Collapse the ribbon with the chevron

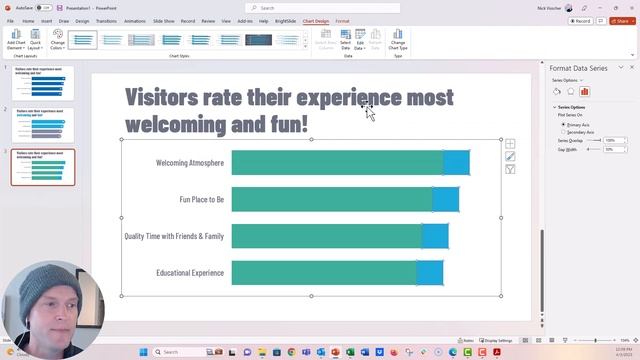(632, 55)
